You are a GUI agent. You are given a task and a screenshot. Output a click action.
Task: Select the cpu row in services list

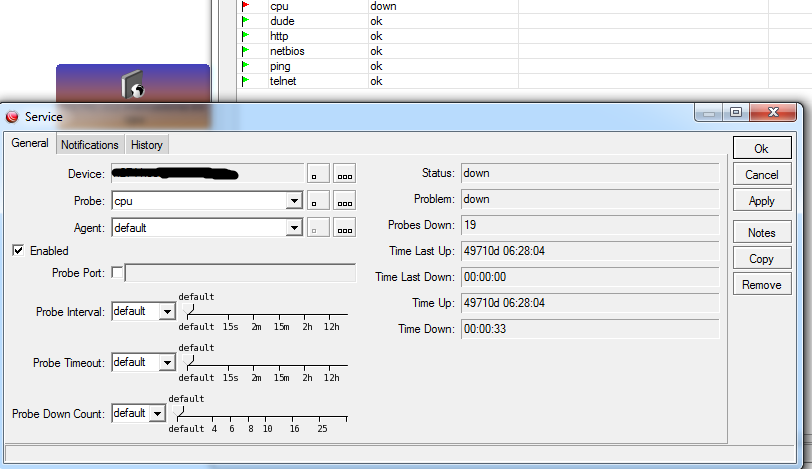pyautogui.click(x=525, y=6)
